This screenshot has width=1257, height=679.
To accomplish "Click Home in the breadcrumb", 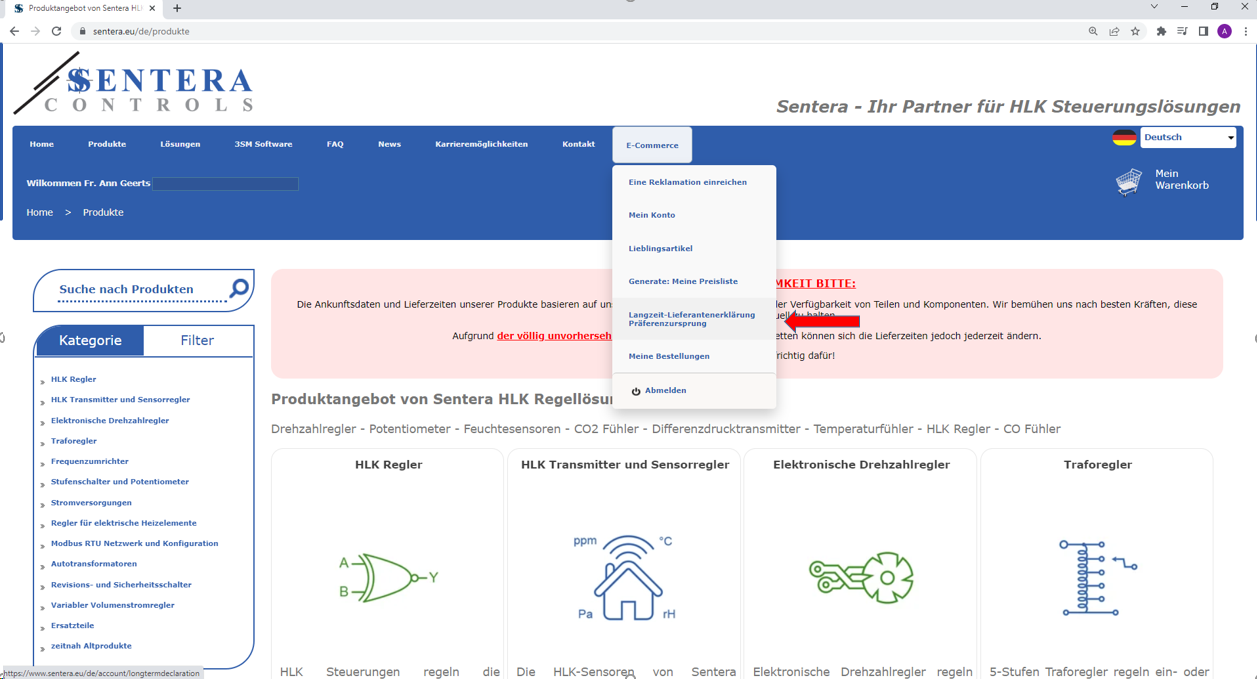I will pyautogui.click(x=40, y=212).
